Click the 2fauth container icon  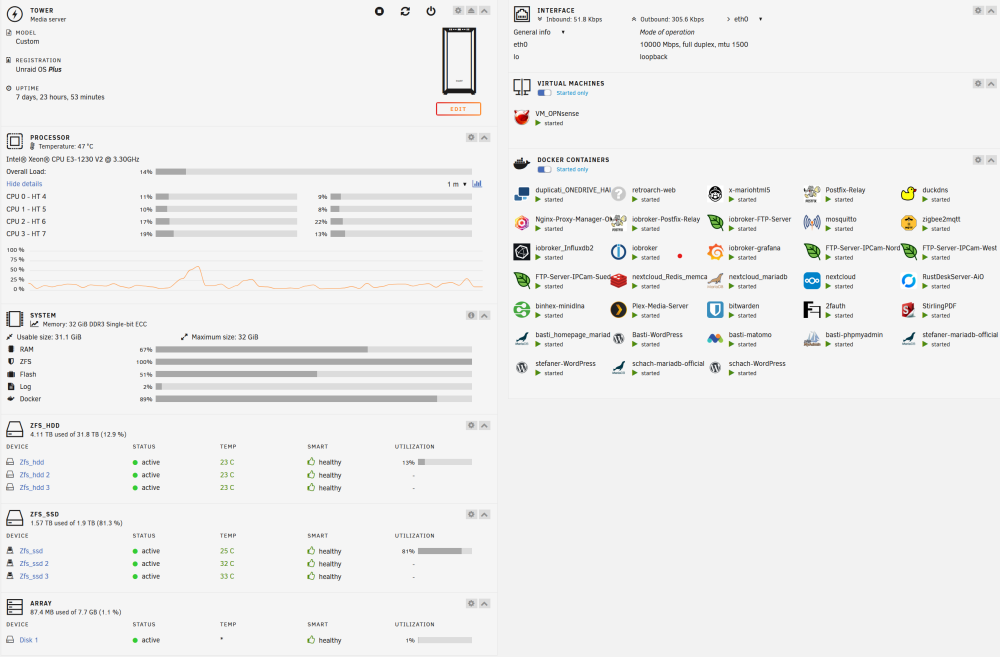click(x=812, y=310)
